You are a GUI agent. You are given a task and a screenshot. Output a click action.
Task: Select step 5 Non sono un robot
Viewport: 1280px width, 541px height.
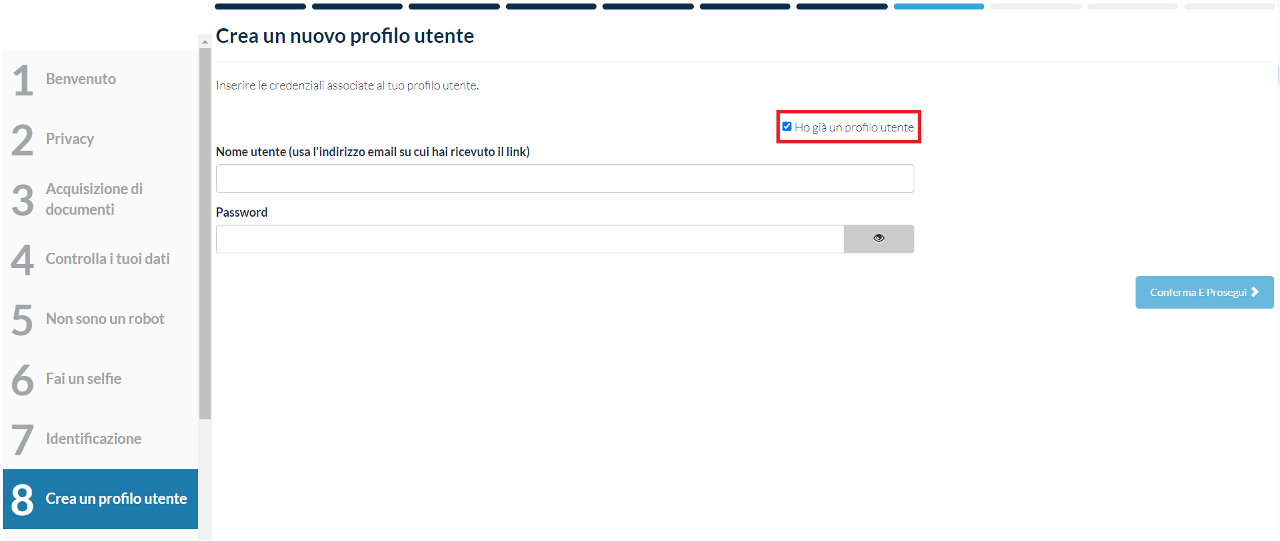(104, 319)
